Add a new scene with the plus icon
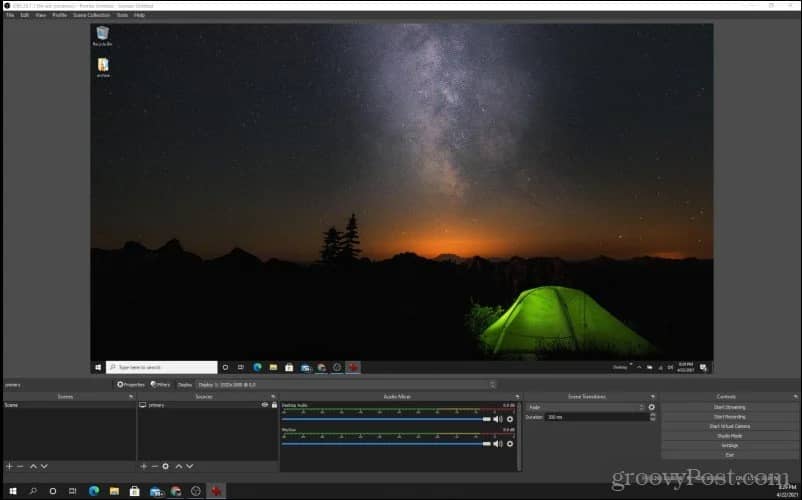Image resolution: width=802 pixels, height=500 pixels. [9, 466]
